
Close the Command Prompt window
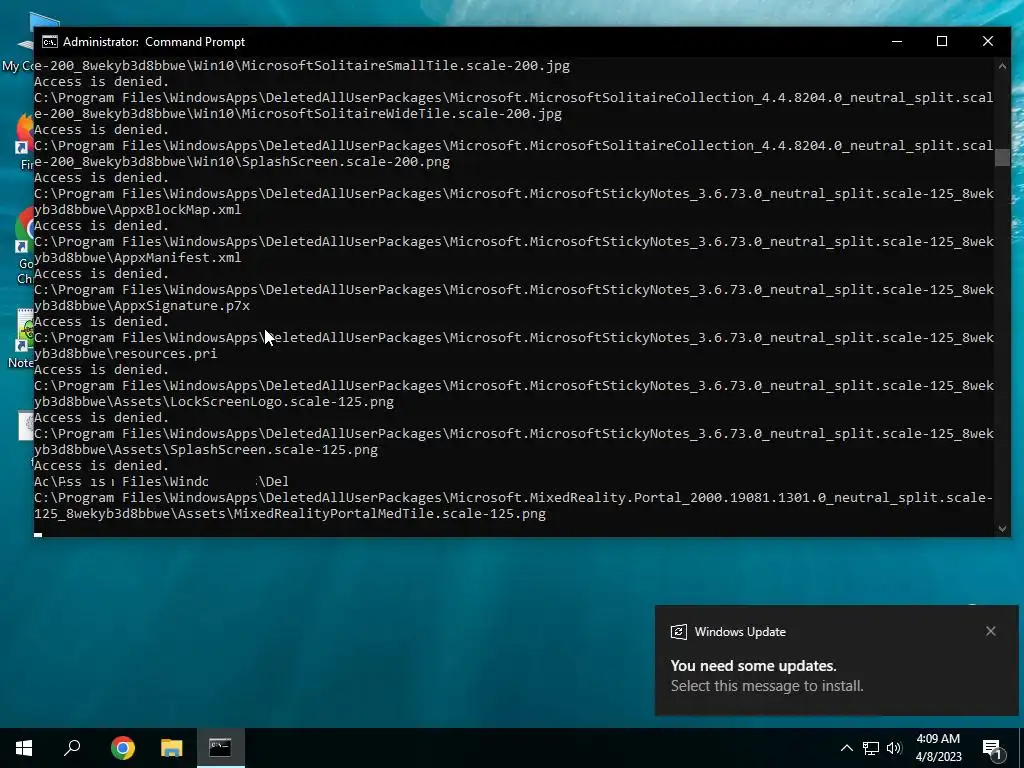987,41
